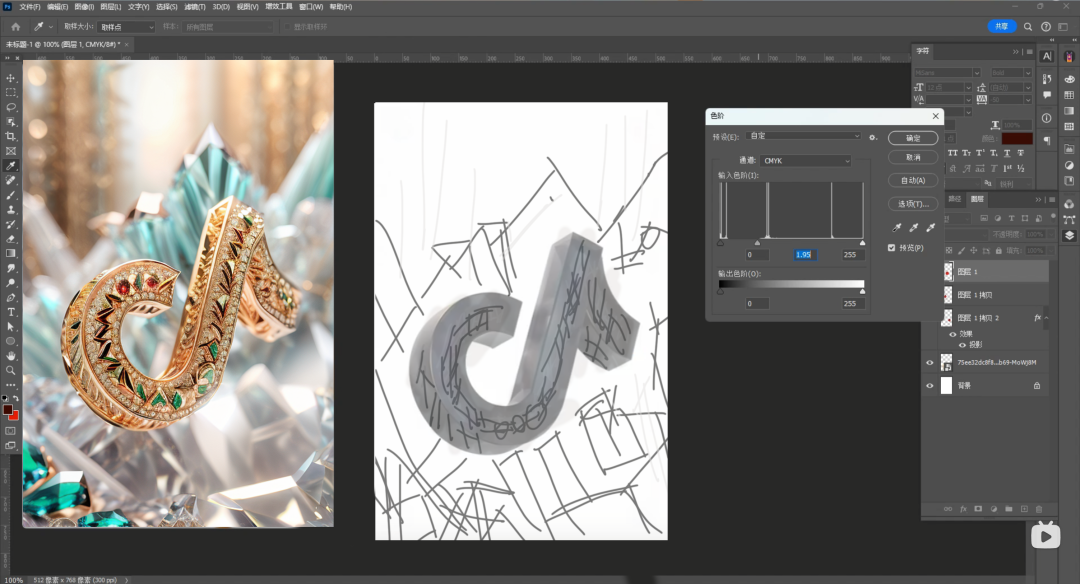Set black point eyedropper in Levels dialog

tap(897, 227)
